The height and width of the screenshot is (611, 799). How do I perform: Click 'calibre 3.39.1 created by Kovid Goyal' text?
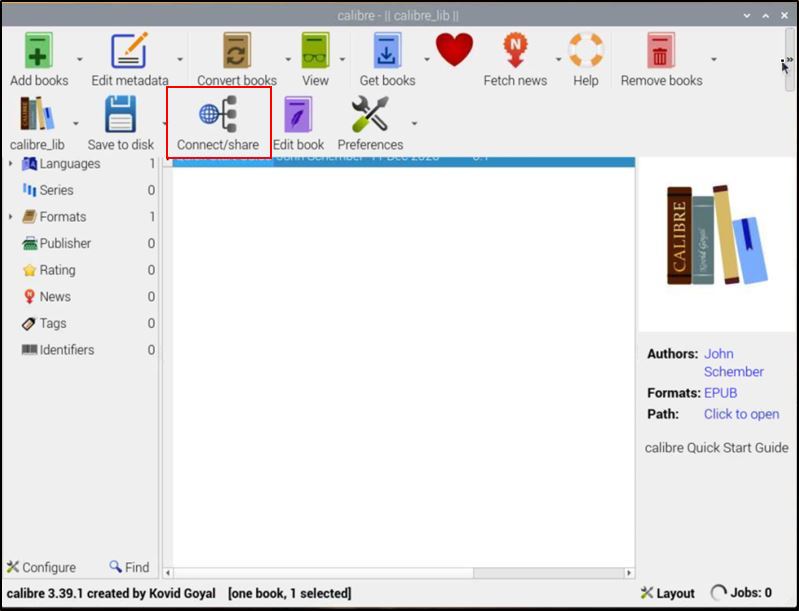pos(111,593)
